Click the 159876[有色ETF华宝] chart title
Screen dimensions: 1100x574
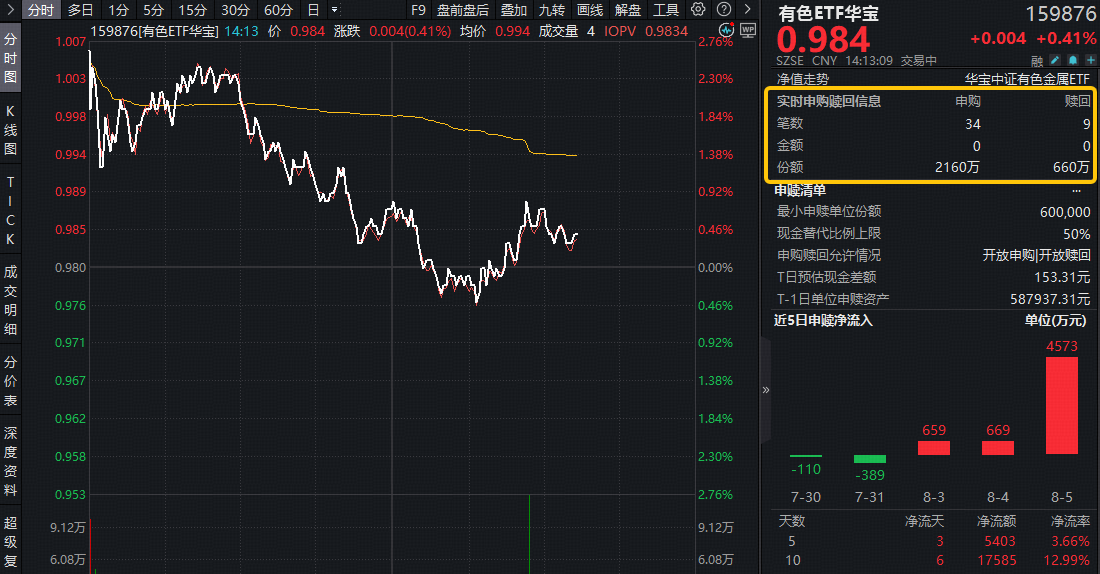pos(154,31)
